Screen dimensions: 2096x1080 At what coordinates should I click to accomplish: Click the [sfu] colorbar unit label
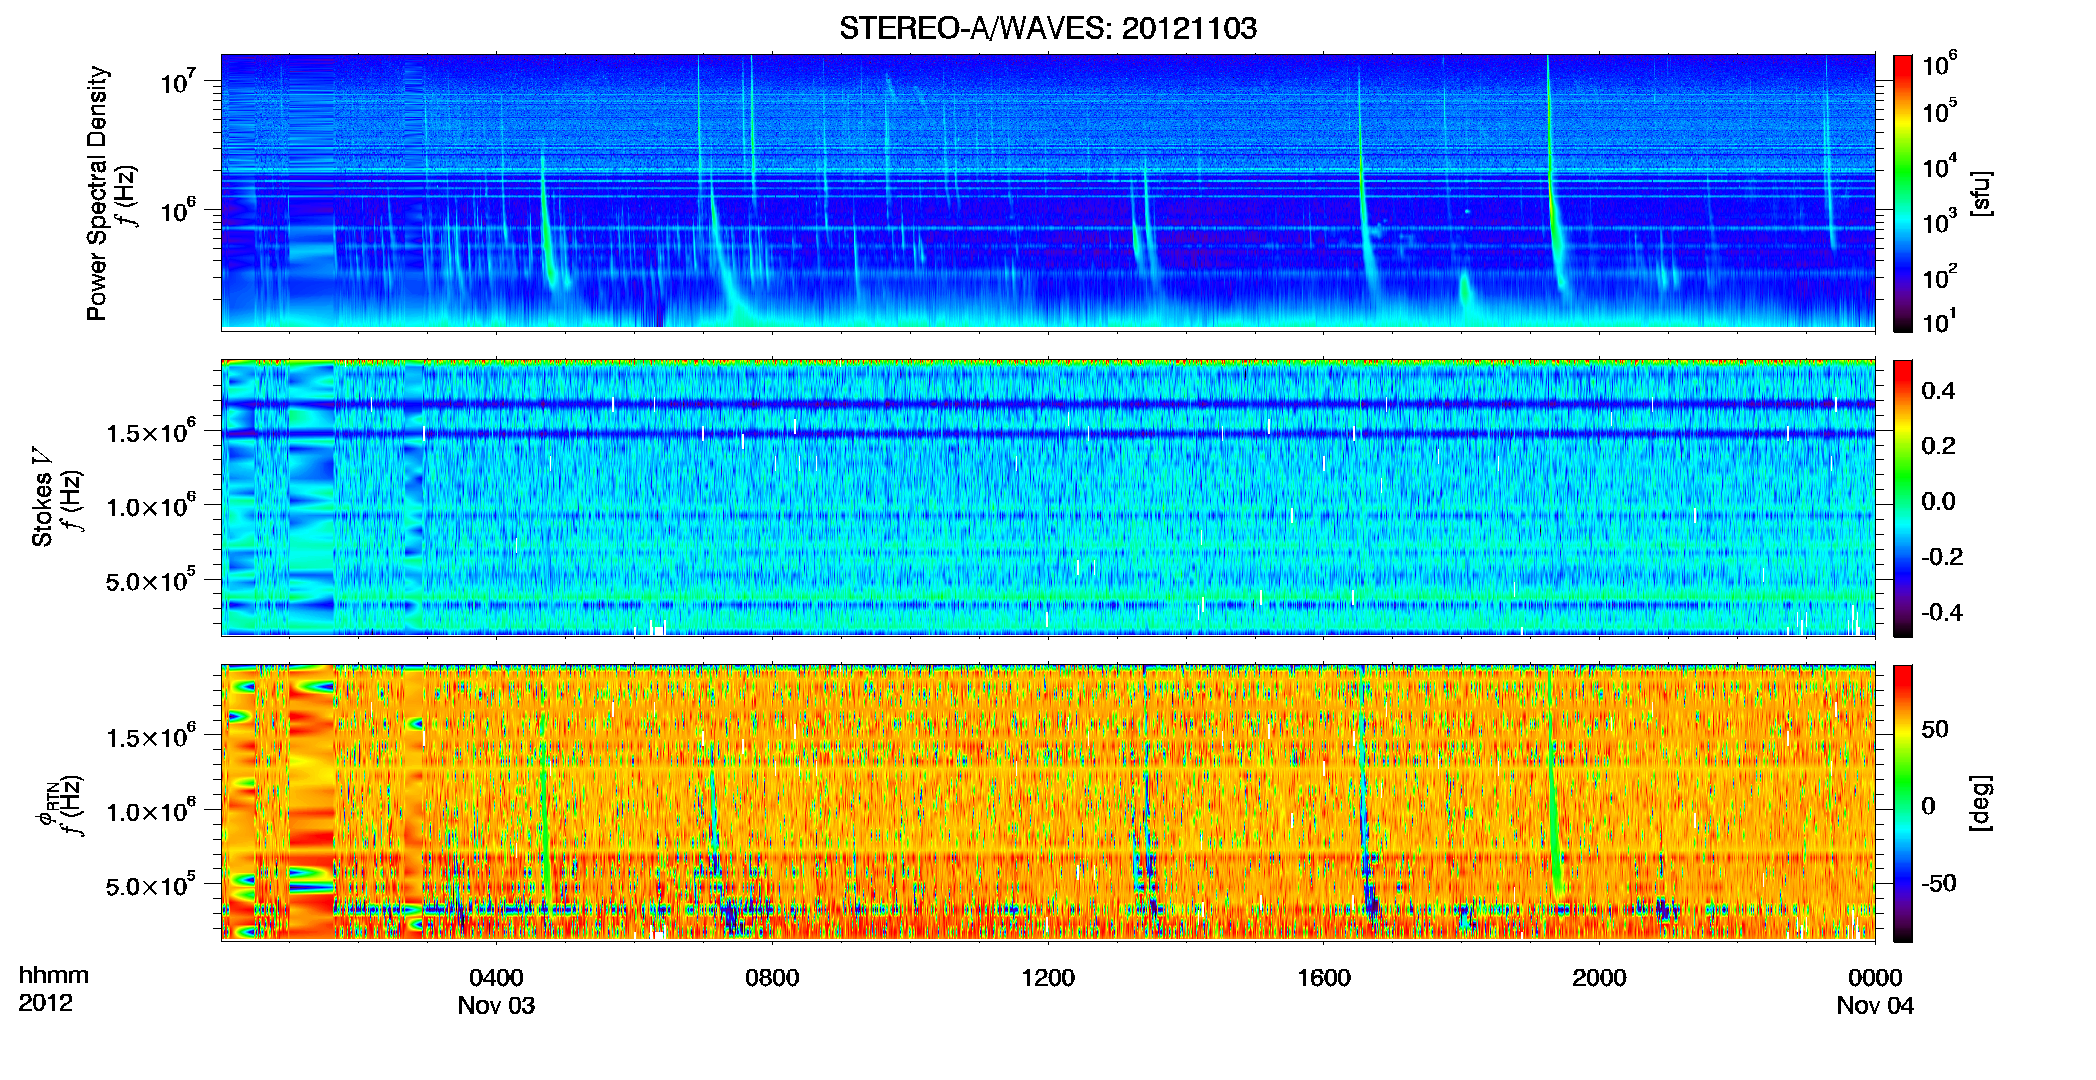tap(1981, 193)
